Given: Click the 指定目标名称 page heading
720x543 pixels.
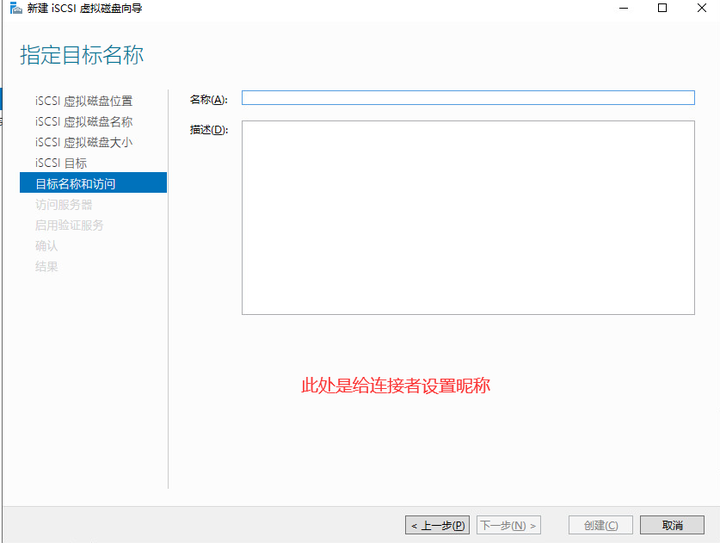Looking at the screenshot, I should pyautogui.click(x=82, y=55).
